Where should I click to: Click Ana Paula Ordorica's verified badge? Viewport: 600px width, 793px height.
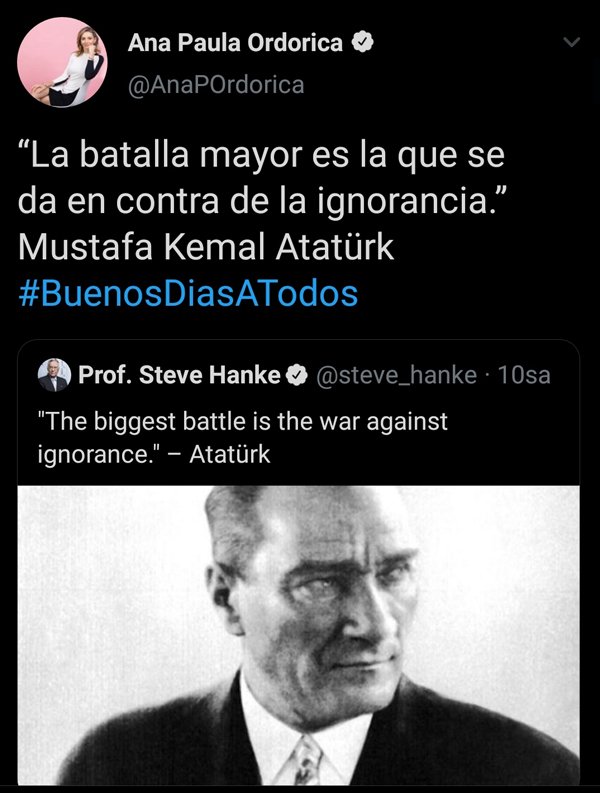pyautogui.click(x=362, y=42)
